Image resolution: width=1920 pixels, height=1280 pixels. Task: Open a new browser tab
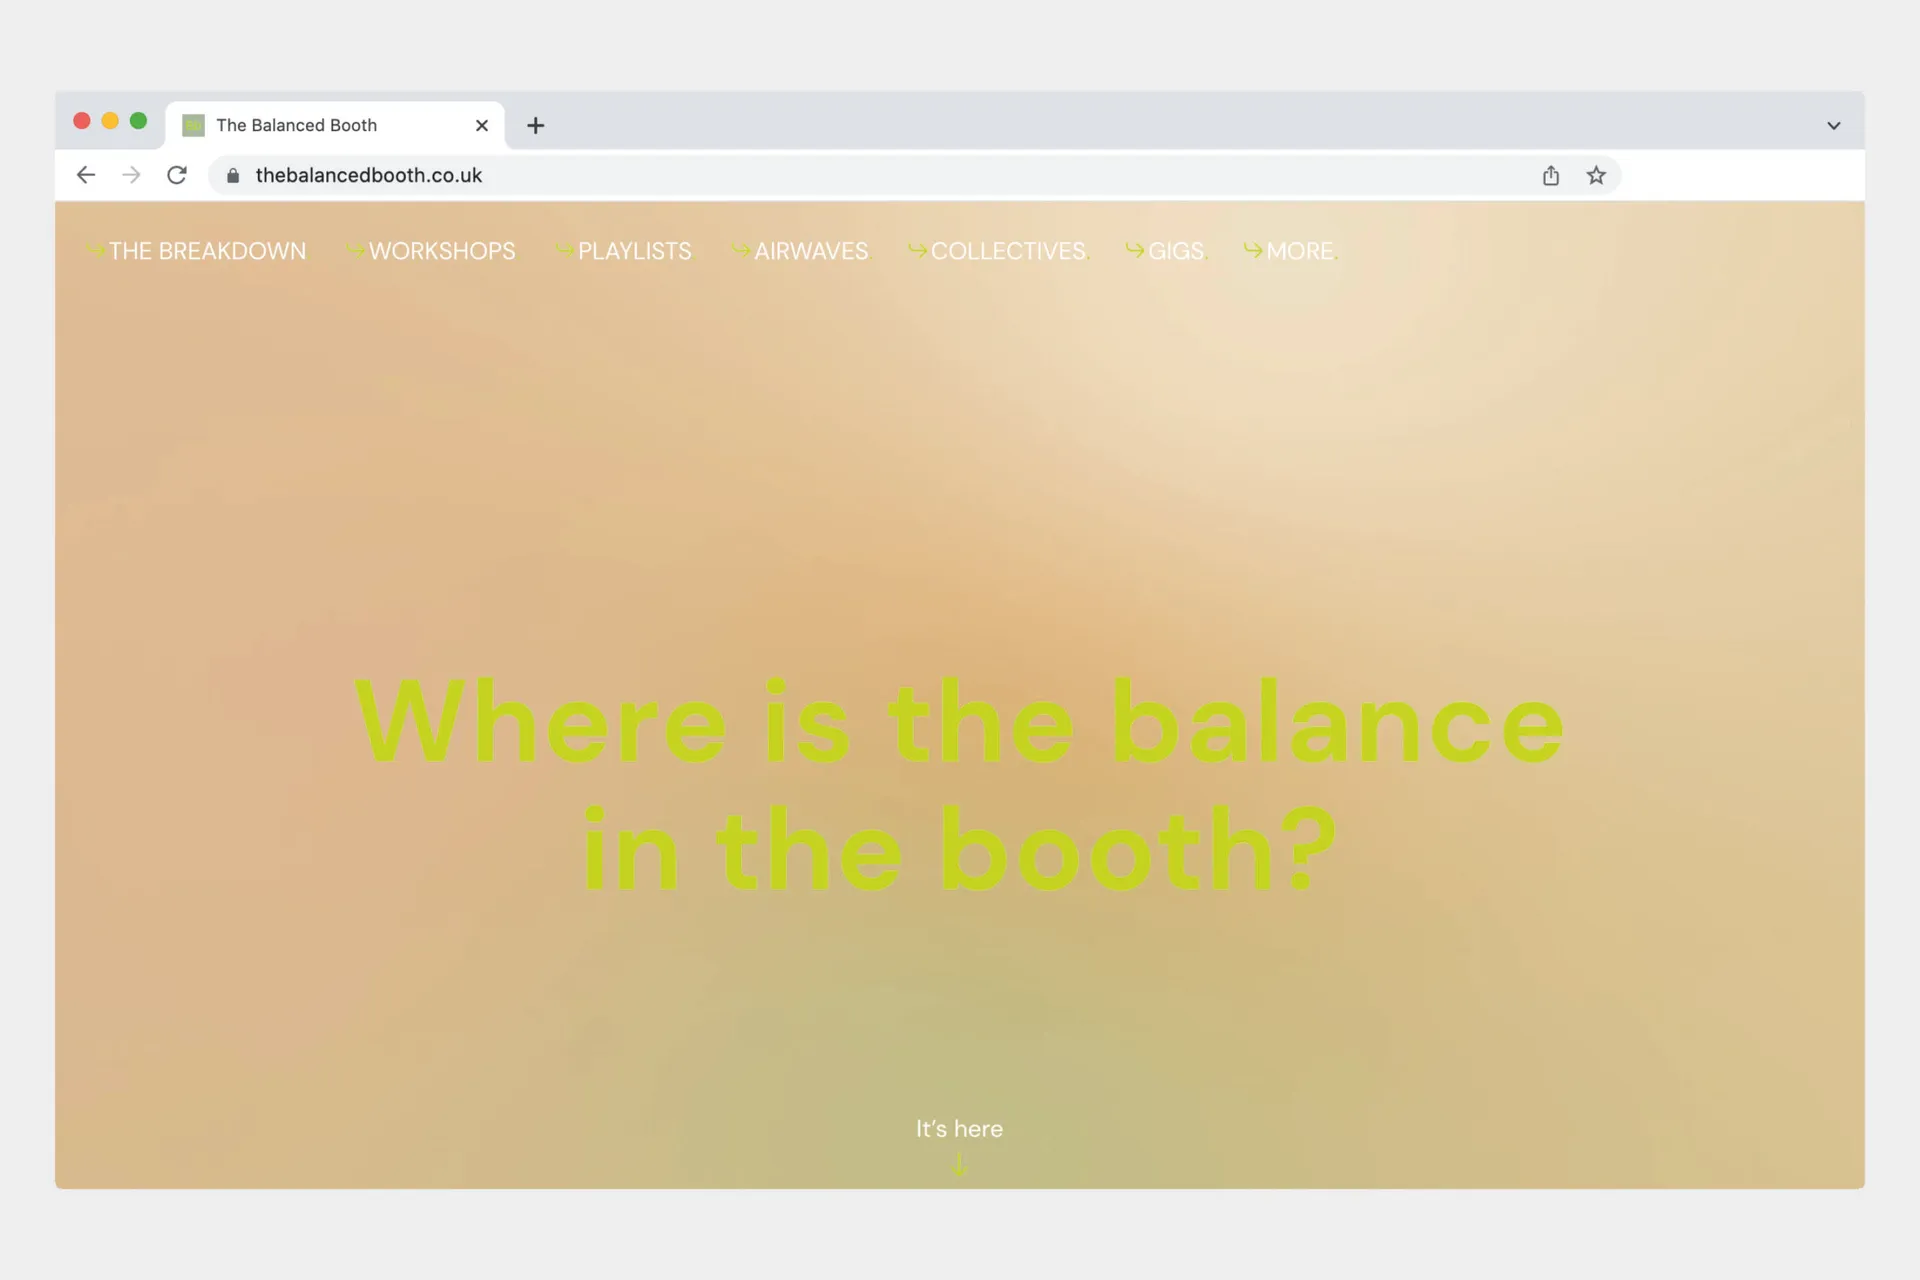pos(536,125)
